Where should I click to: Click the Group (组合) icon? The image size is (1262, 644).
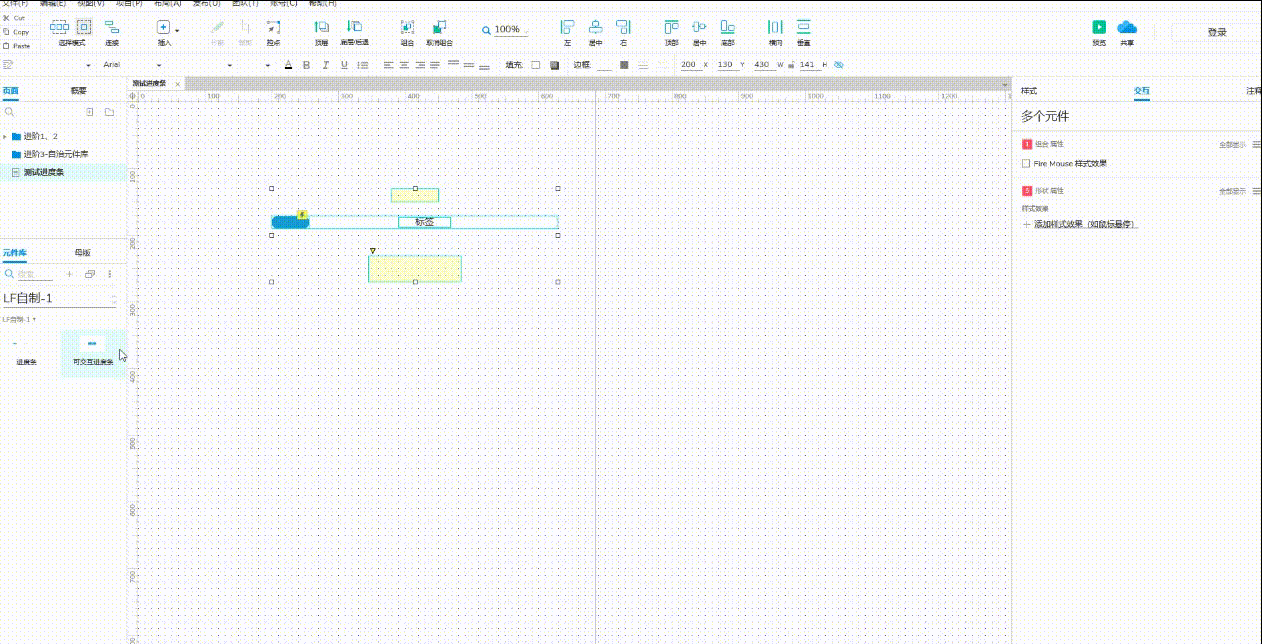tap(407, 28)
